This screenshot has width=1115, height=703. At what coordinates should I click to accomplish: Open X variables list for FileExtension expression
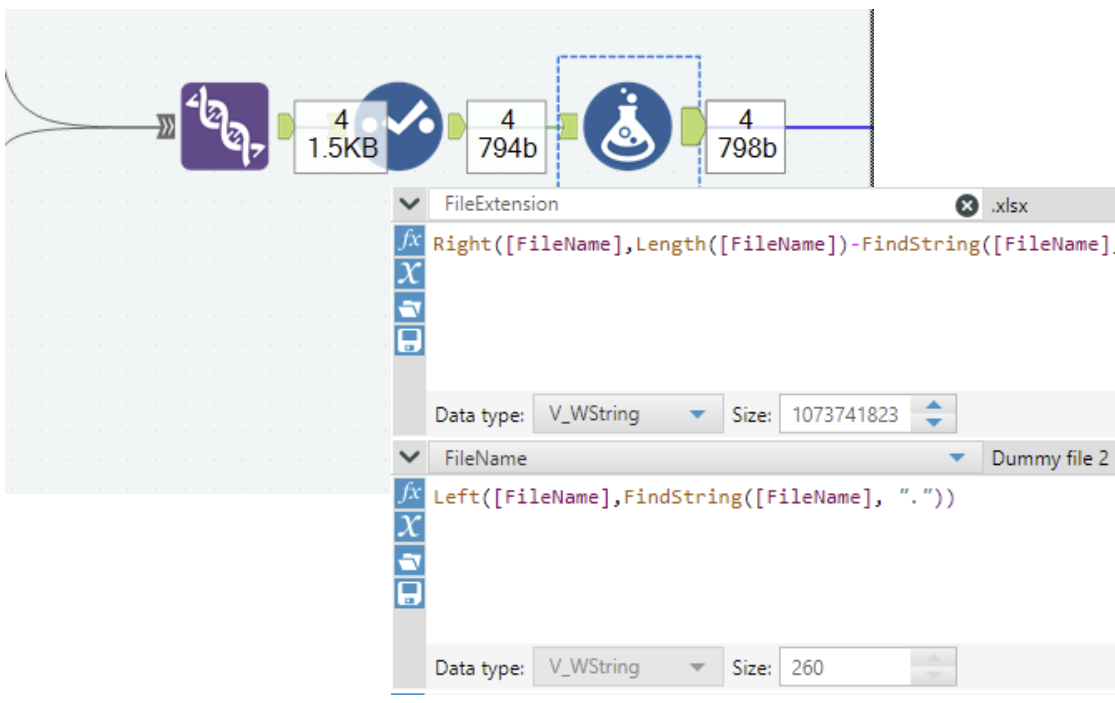[410, 273]
